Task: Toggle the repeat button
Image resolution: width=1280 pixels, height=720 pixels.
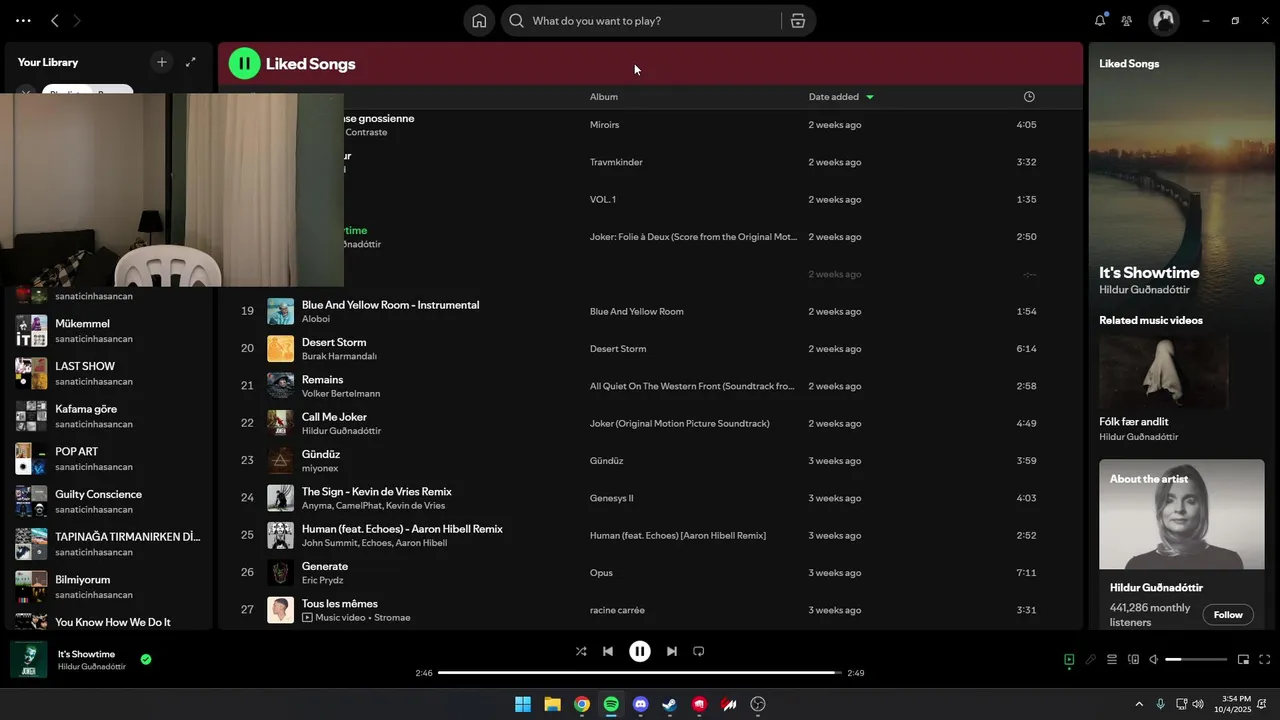Action: tap(699, 651)
